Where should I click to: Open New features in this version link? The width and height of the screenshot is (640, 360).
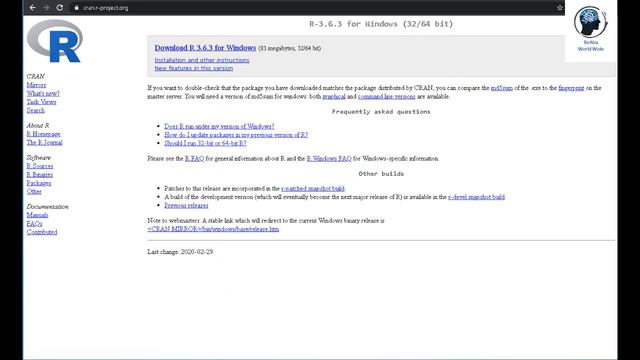pyautogui.click(x=194, y=68)
